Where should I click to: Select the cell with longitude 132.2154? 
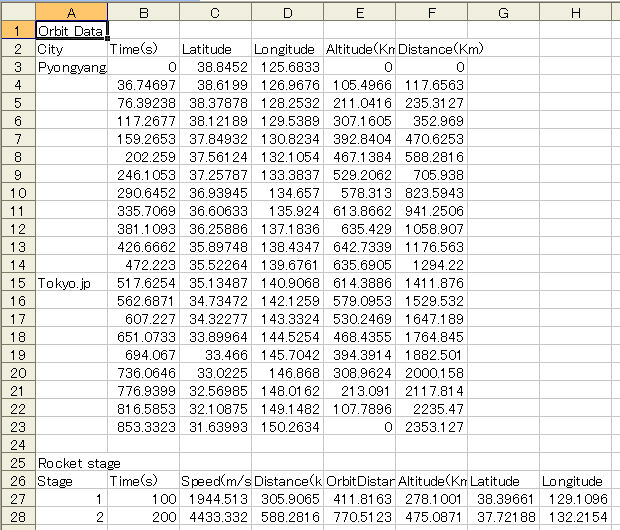pyautogui.click(x=575, y=516)
